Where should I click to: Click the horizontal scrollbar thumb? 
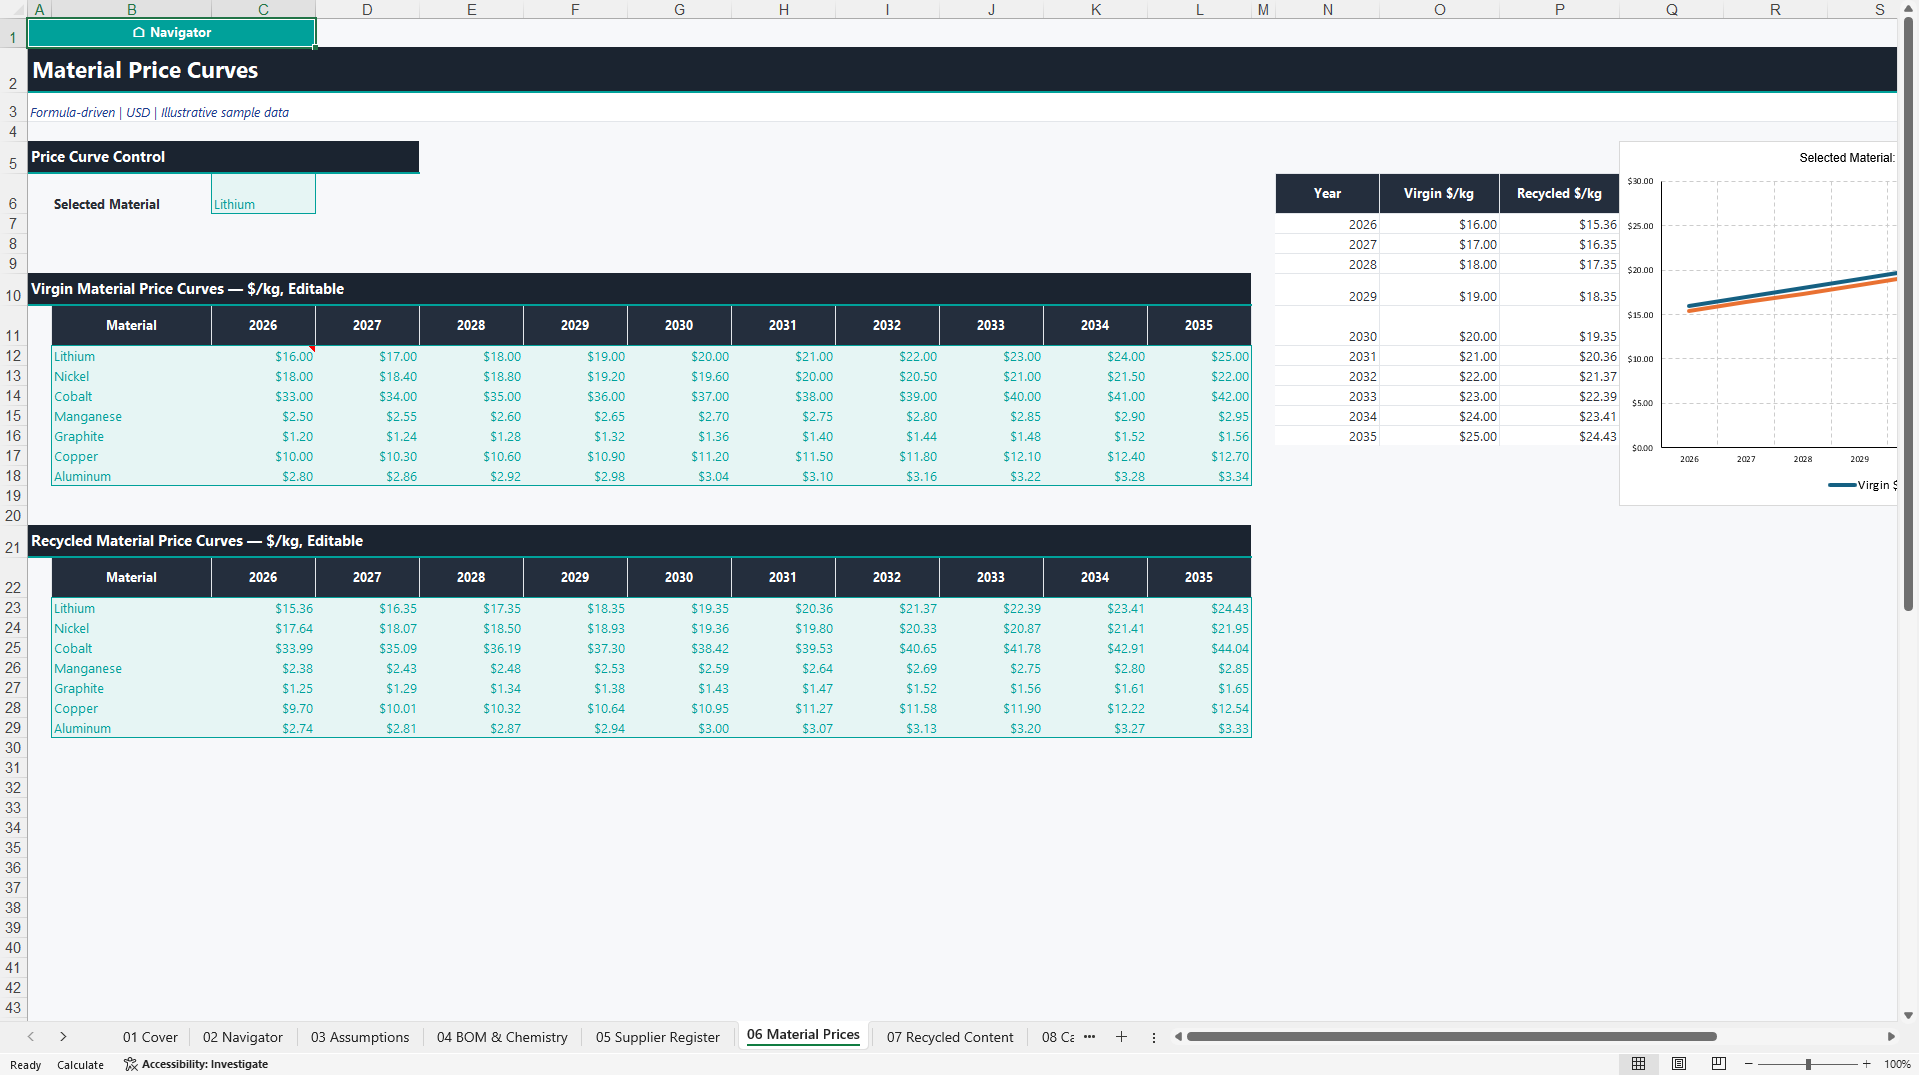(x=1451, y=1037)
